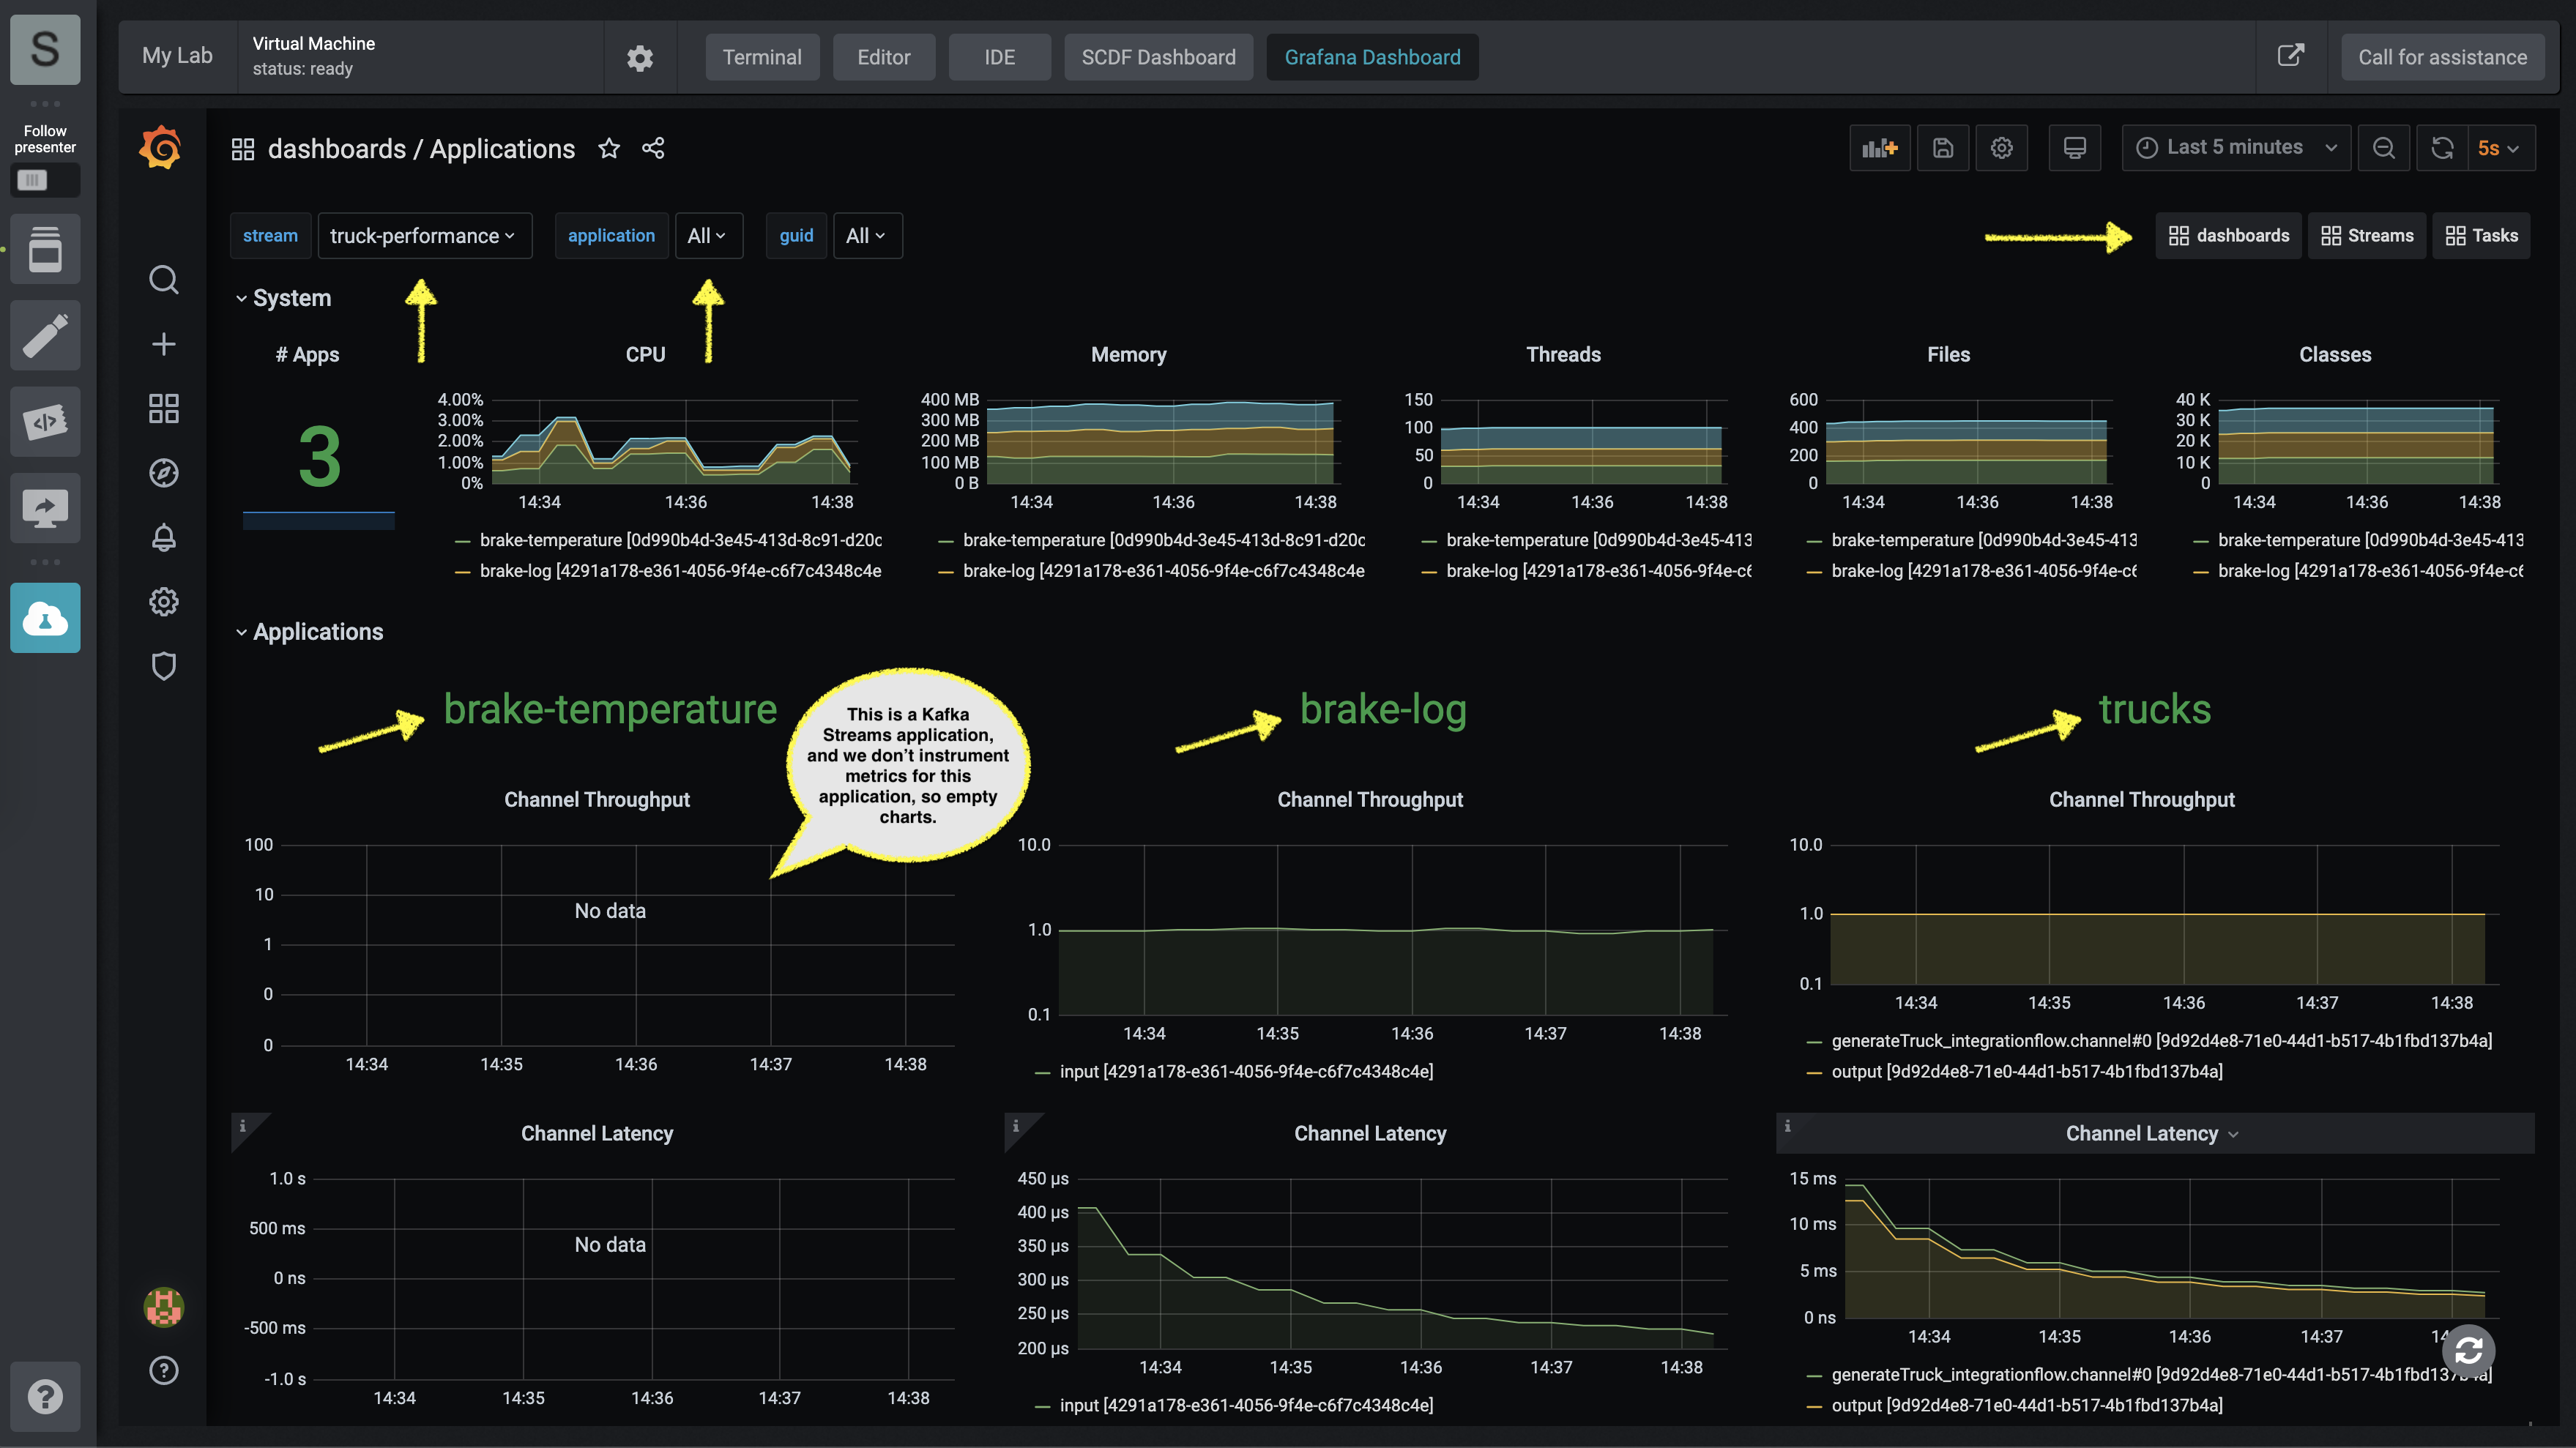
Task: Share the dashboard via share icon
Action: pos(653,148)
